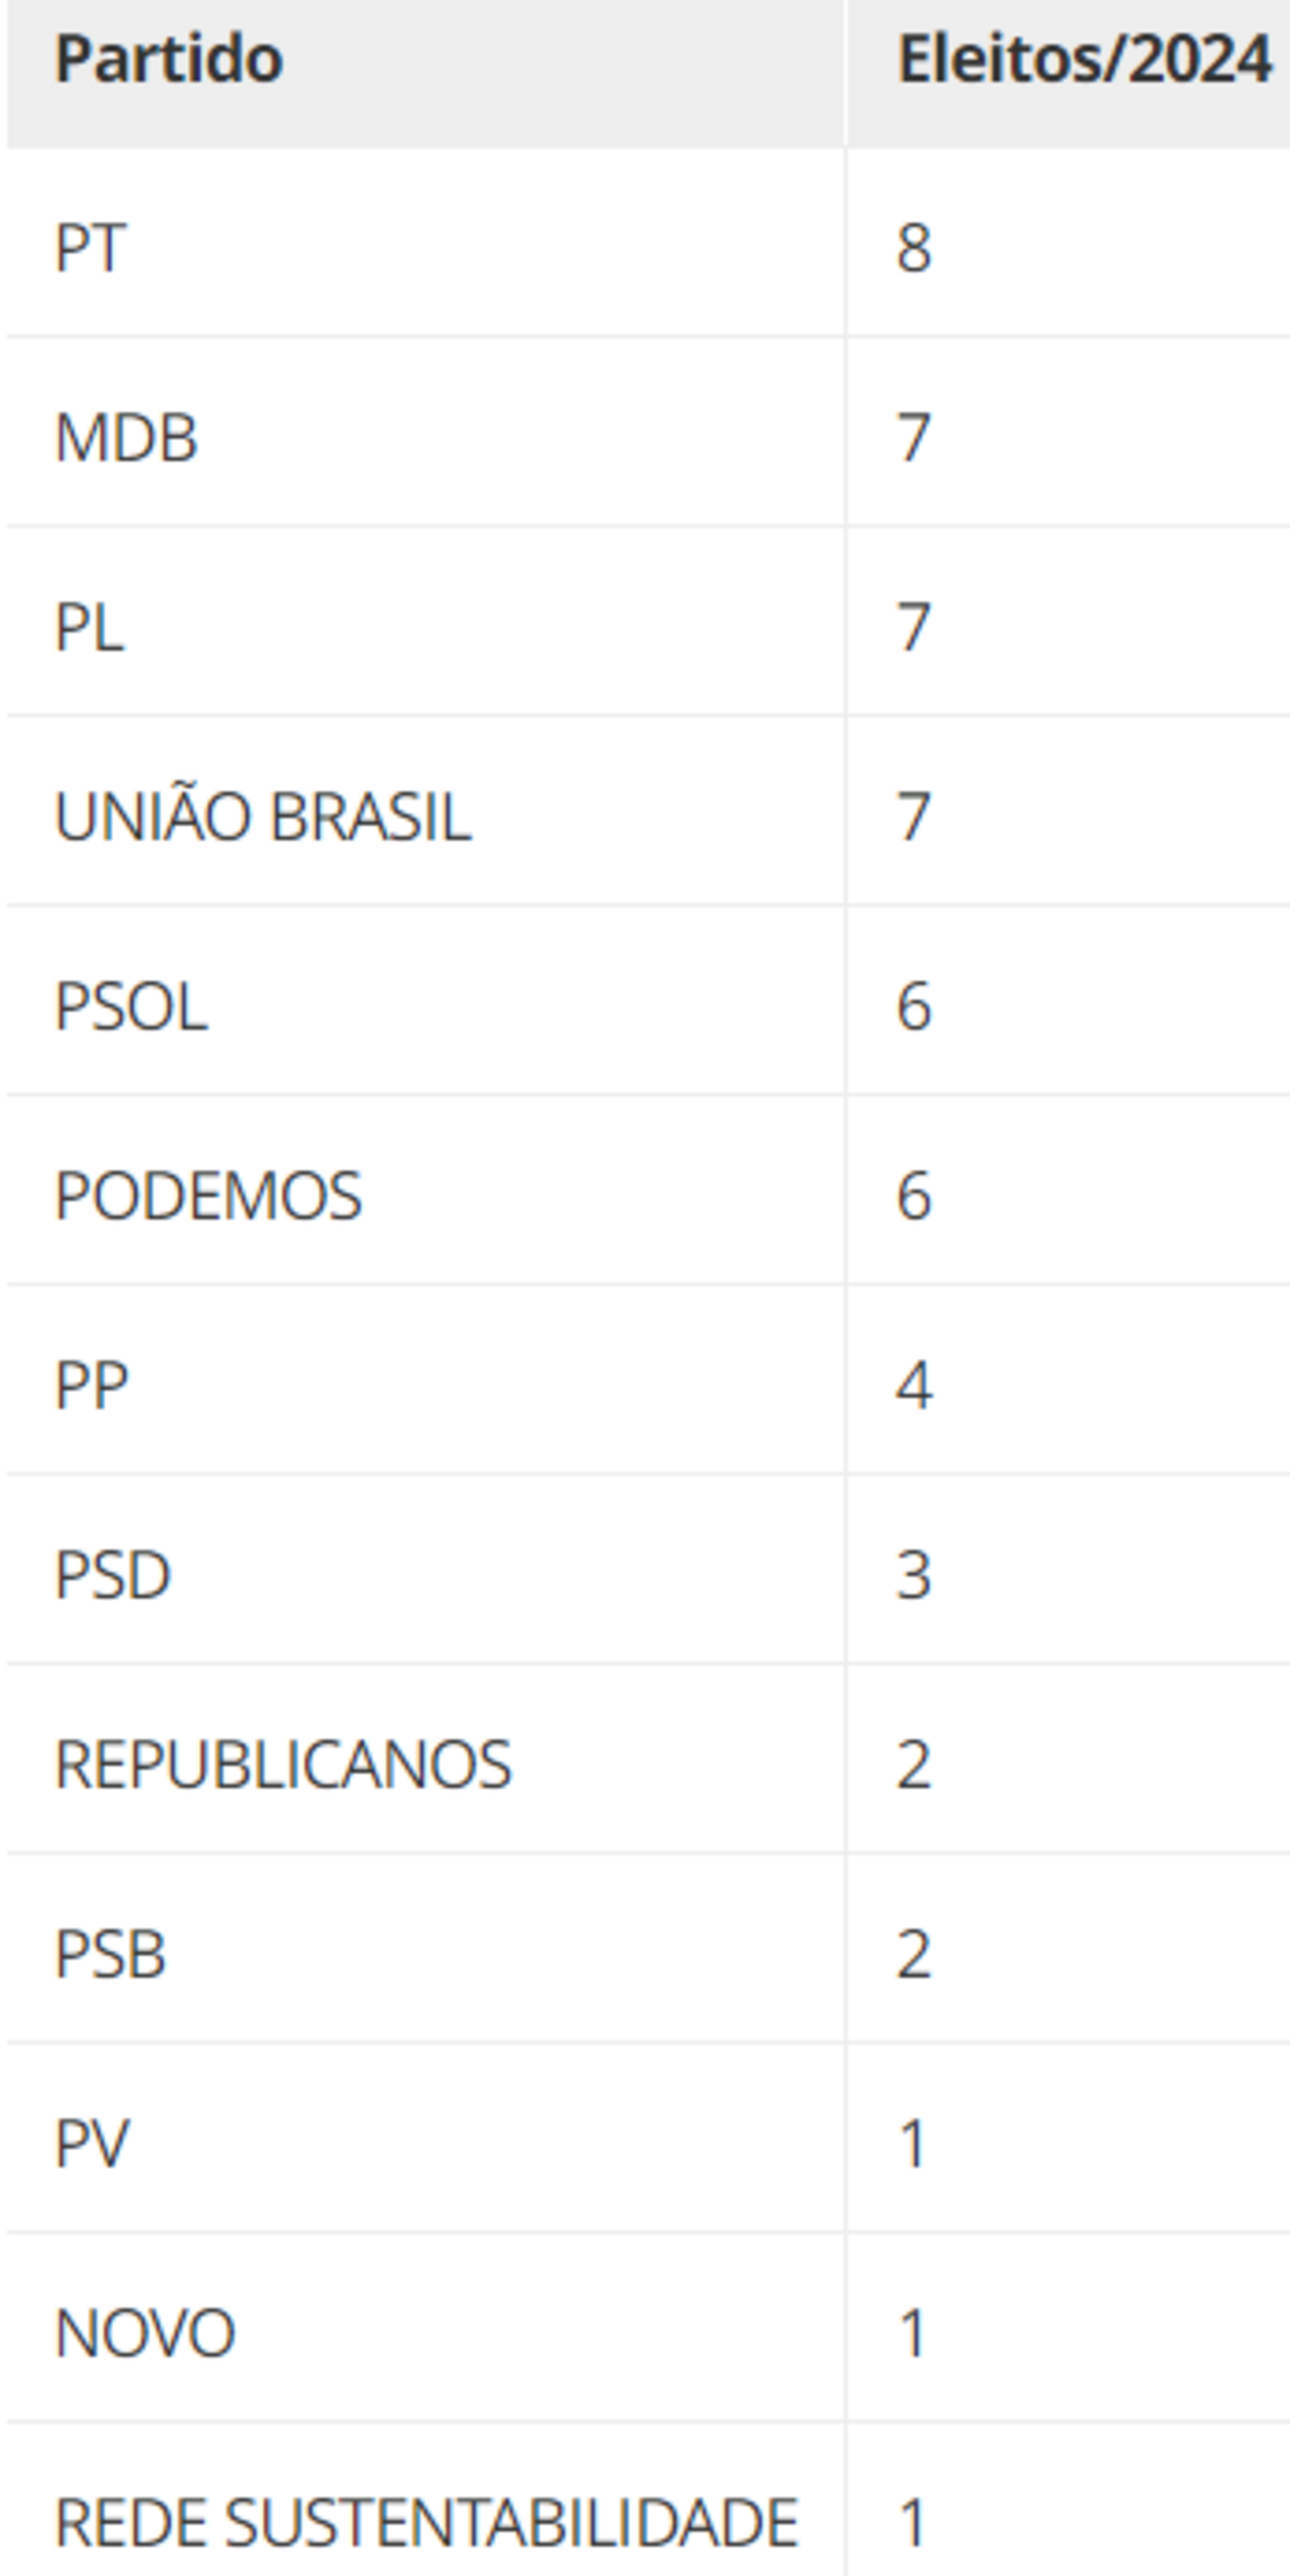Select the PSD party cell
Viewport: 1290px width, 2576px height.
(x=113, y=1576)
